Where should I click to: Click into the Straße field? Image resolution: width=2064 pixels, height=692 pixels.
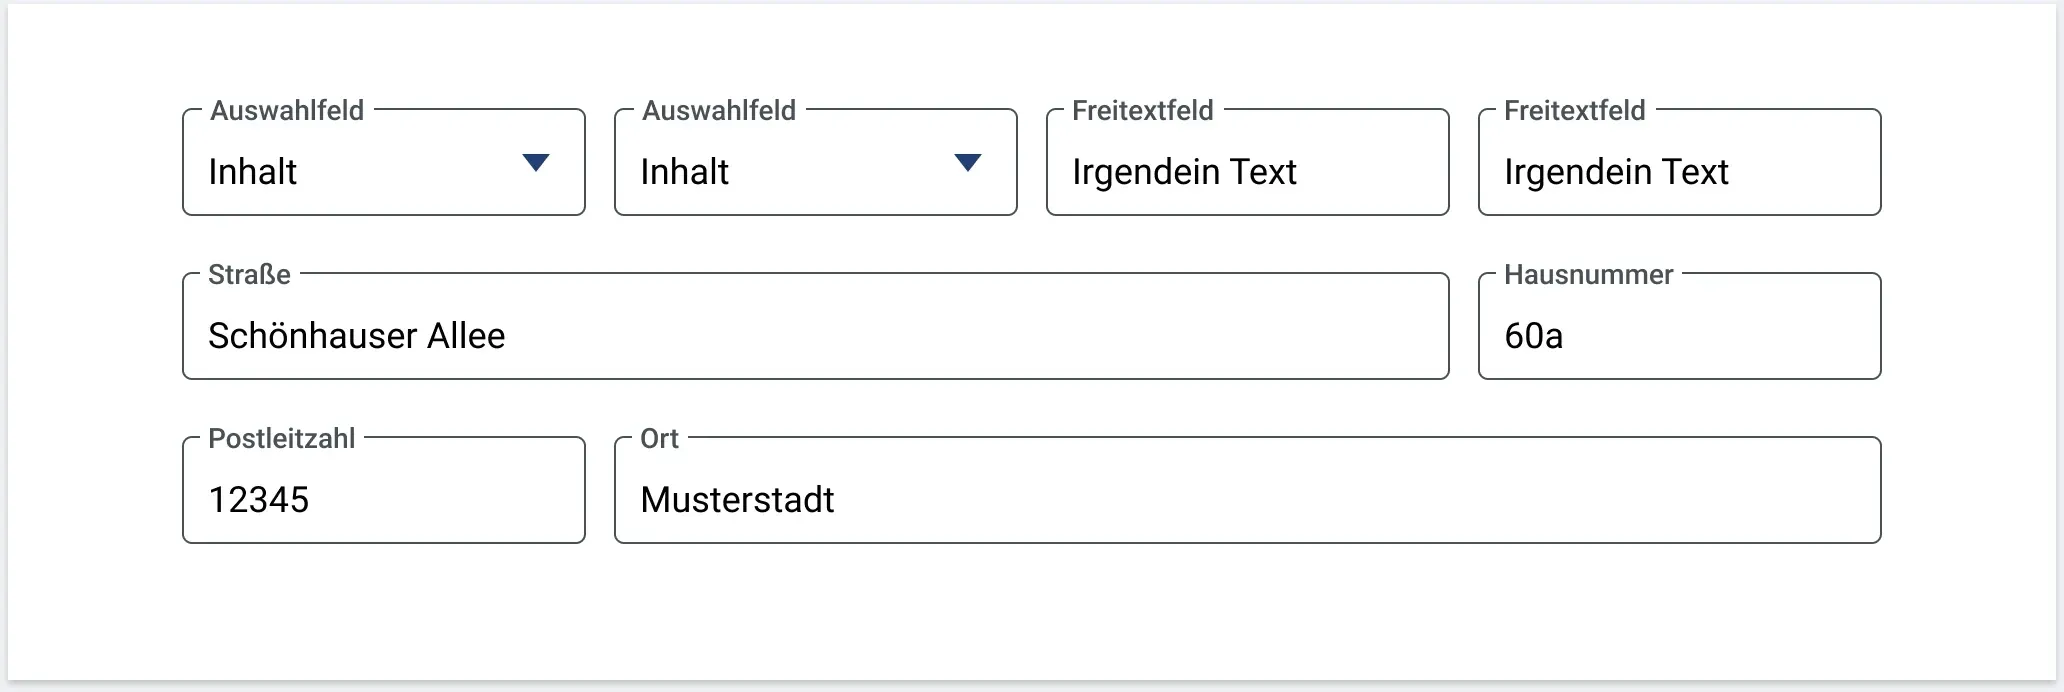[x=816, y=326]
